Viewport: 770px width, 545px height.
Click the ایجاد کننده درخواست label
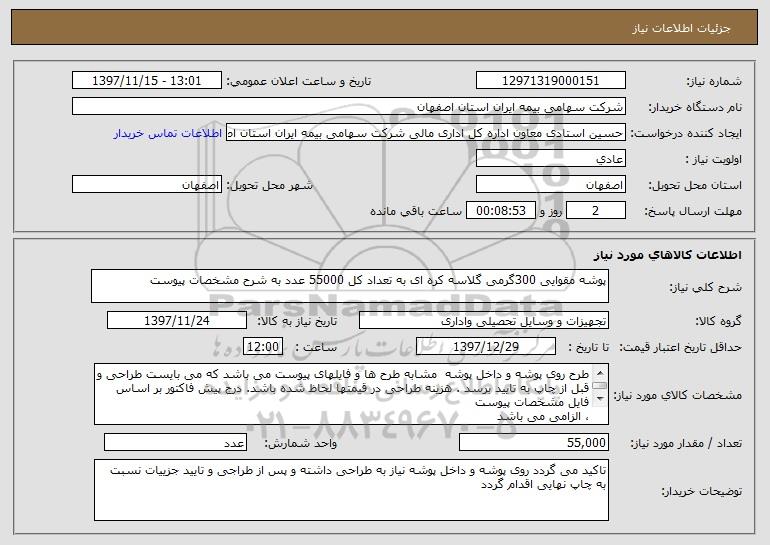coord(686,133)
